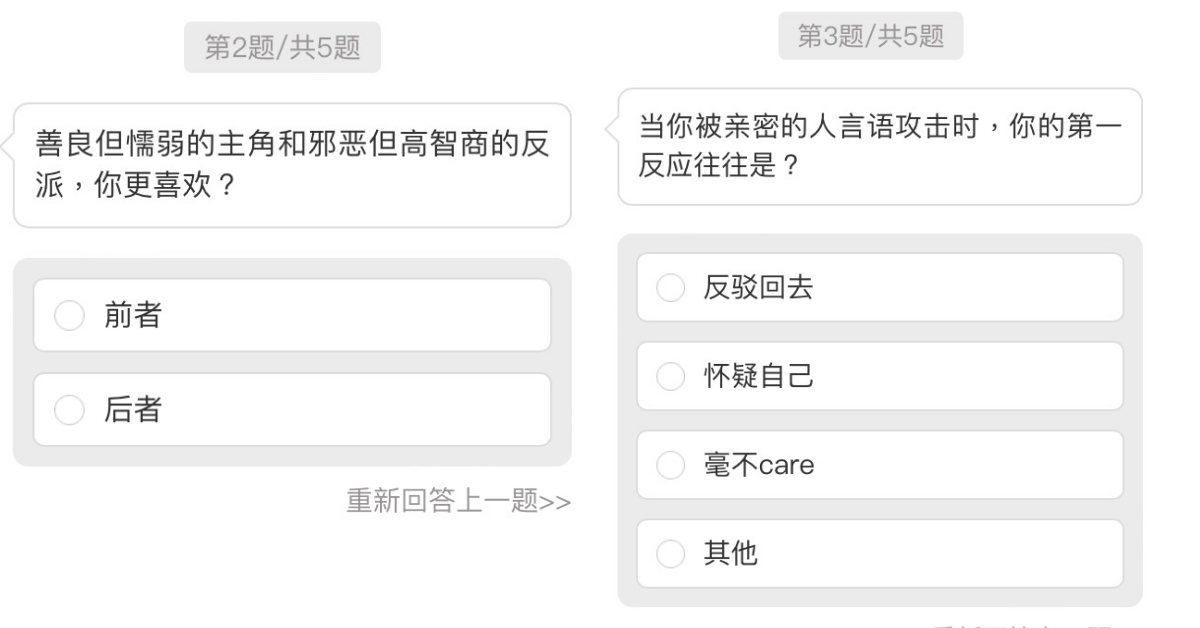Select the 前者 radio button
Viewport: 1200px width, 628px height.
point(69,316)
